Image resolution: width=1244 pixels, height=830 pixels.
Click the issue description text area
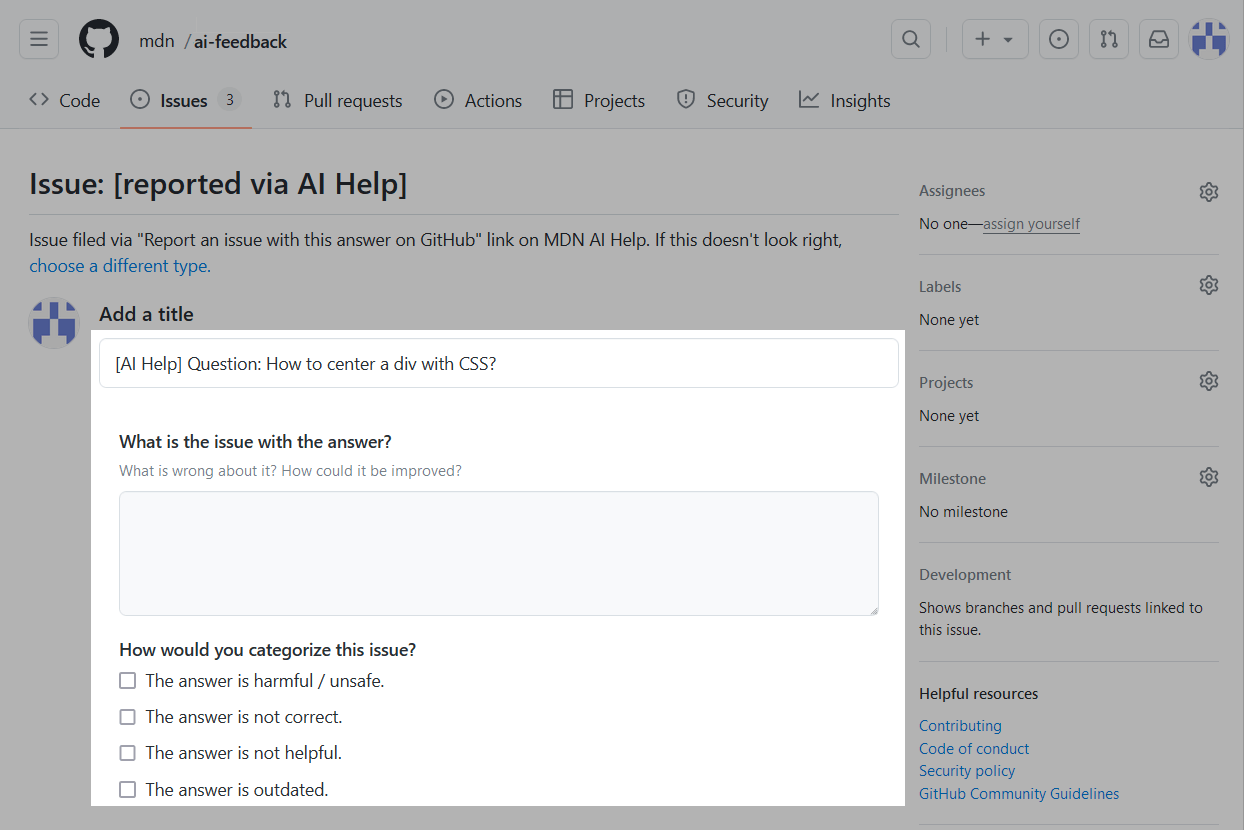[498, 553]
